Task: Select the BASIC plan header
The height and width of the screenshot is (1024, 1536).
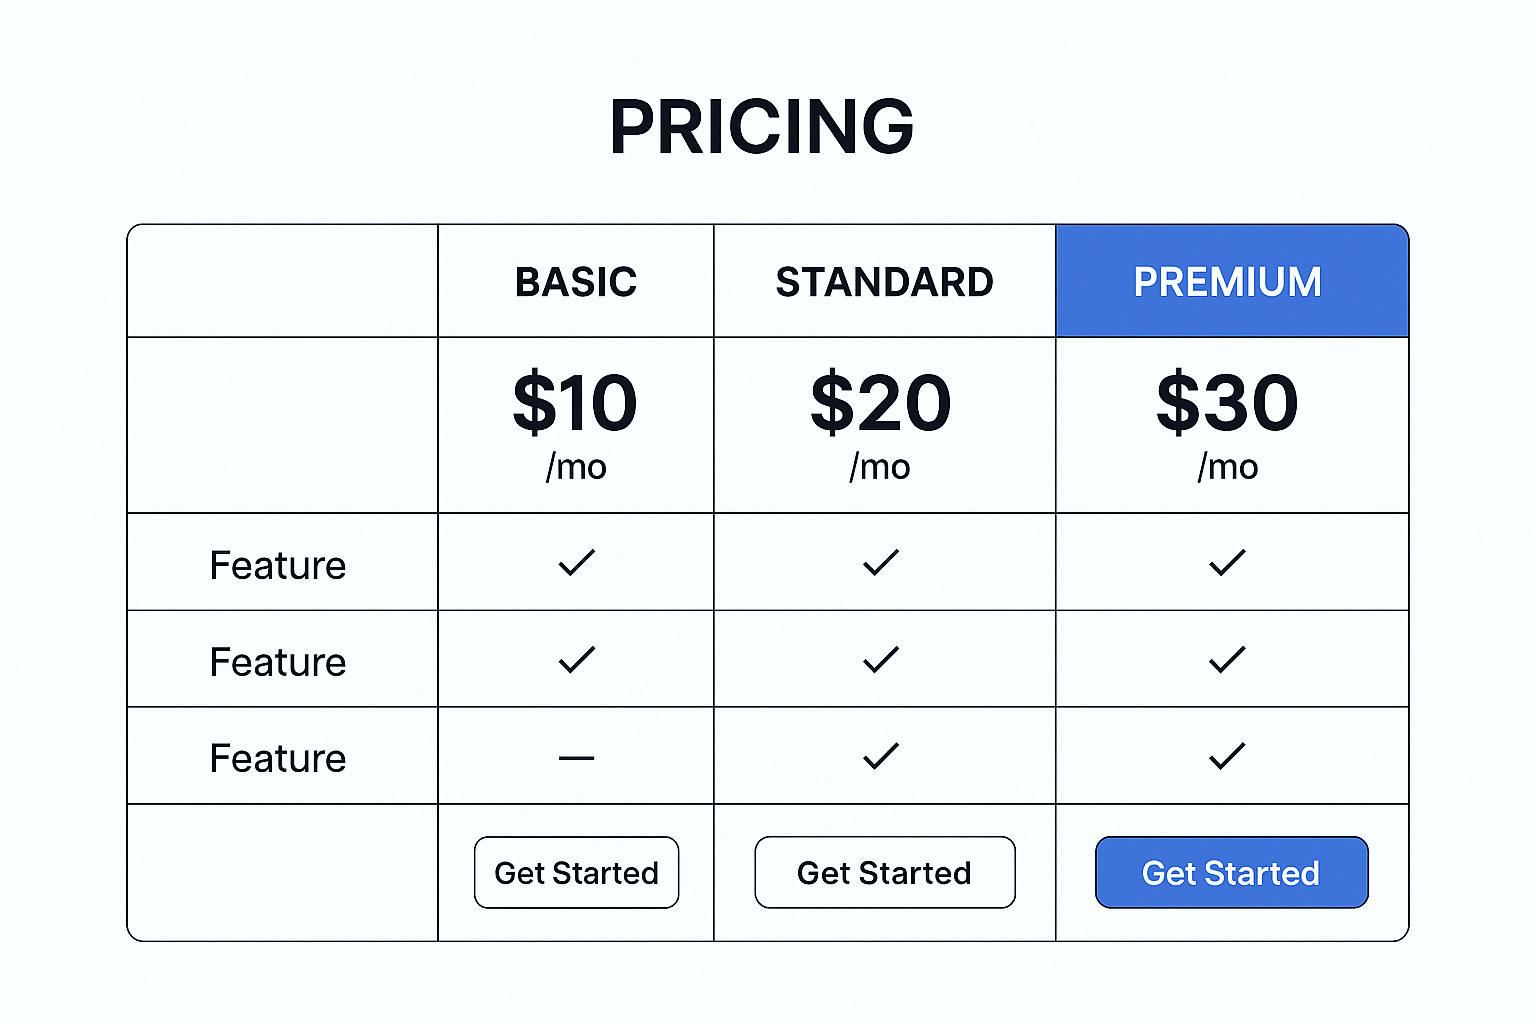Action: 576,282
